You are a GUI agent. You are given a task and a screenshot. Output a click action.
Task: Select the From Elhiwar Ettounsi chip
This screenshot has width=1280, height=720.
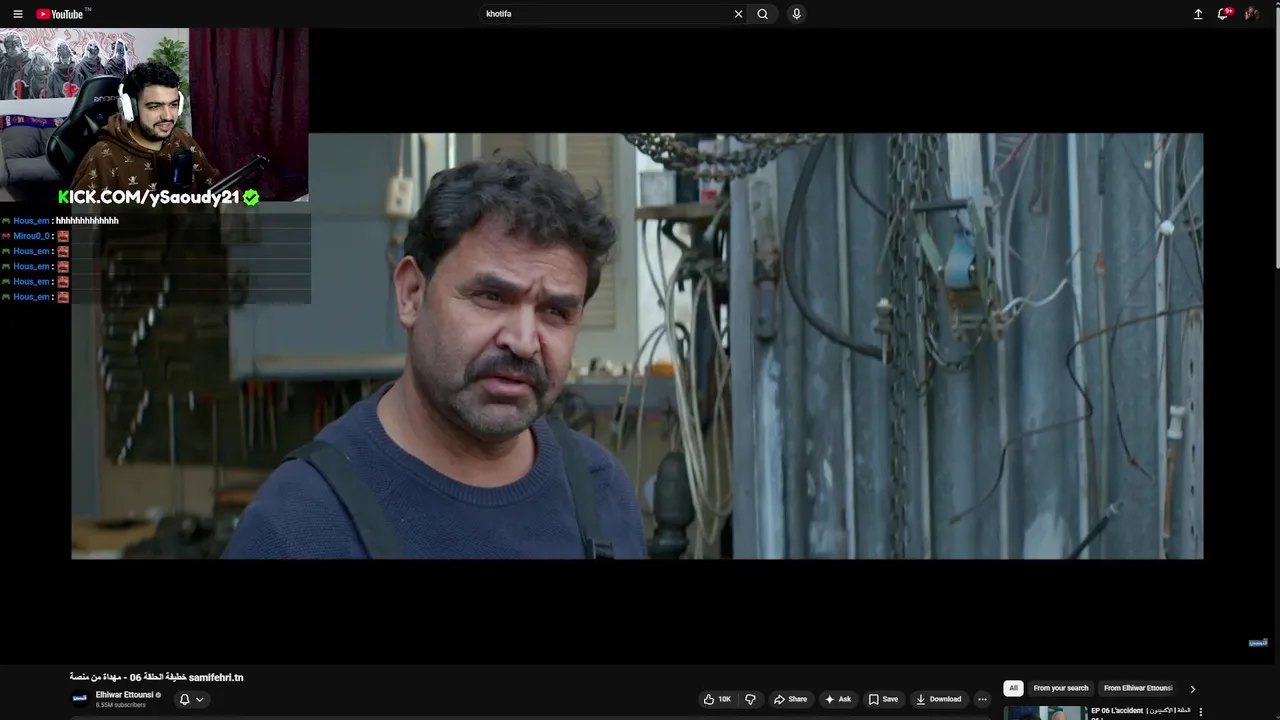[1138, 688]
